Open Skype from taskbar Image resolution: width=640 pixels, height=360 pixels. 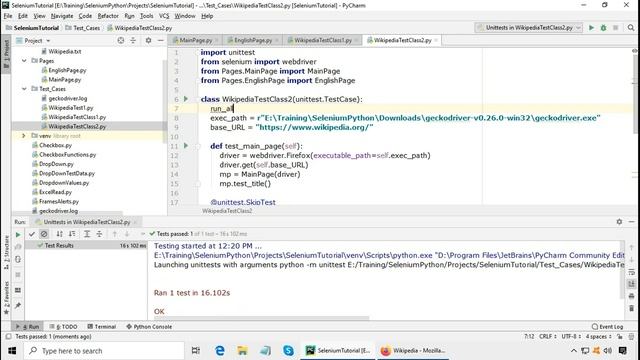pos(288,351)
